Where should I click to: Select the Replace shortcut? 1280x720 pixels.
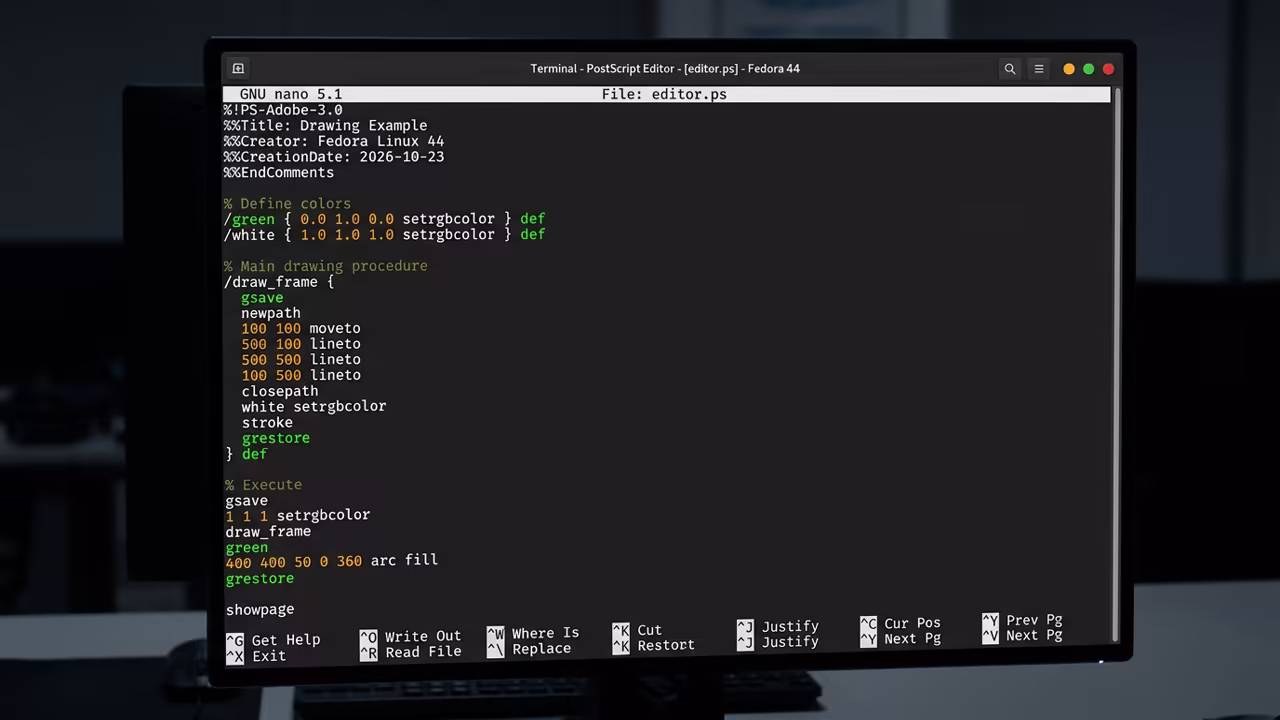(529, 649)
